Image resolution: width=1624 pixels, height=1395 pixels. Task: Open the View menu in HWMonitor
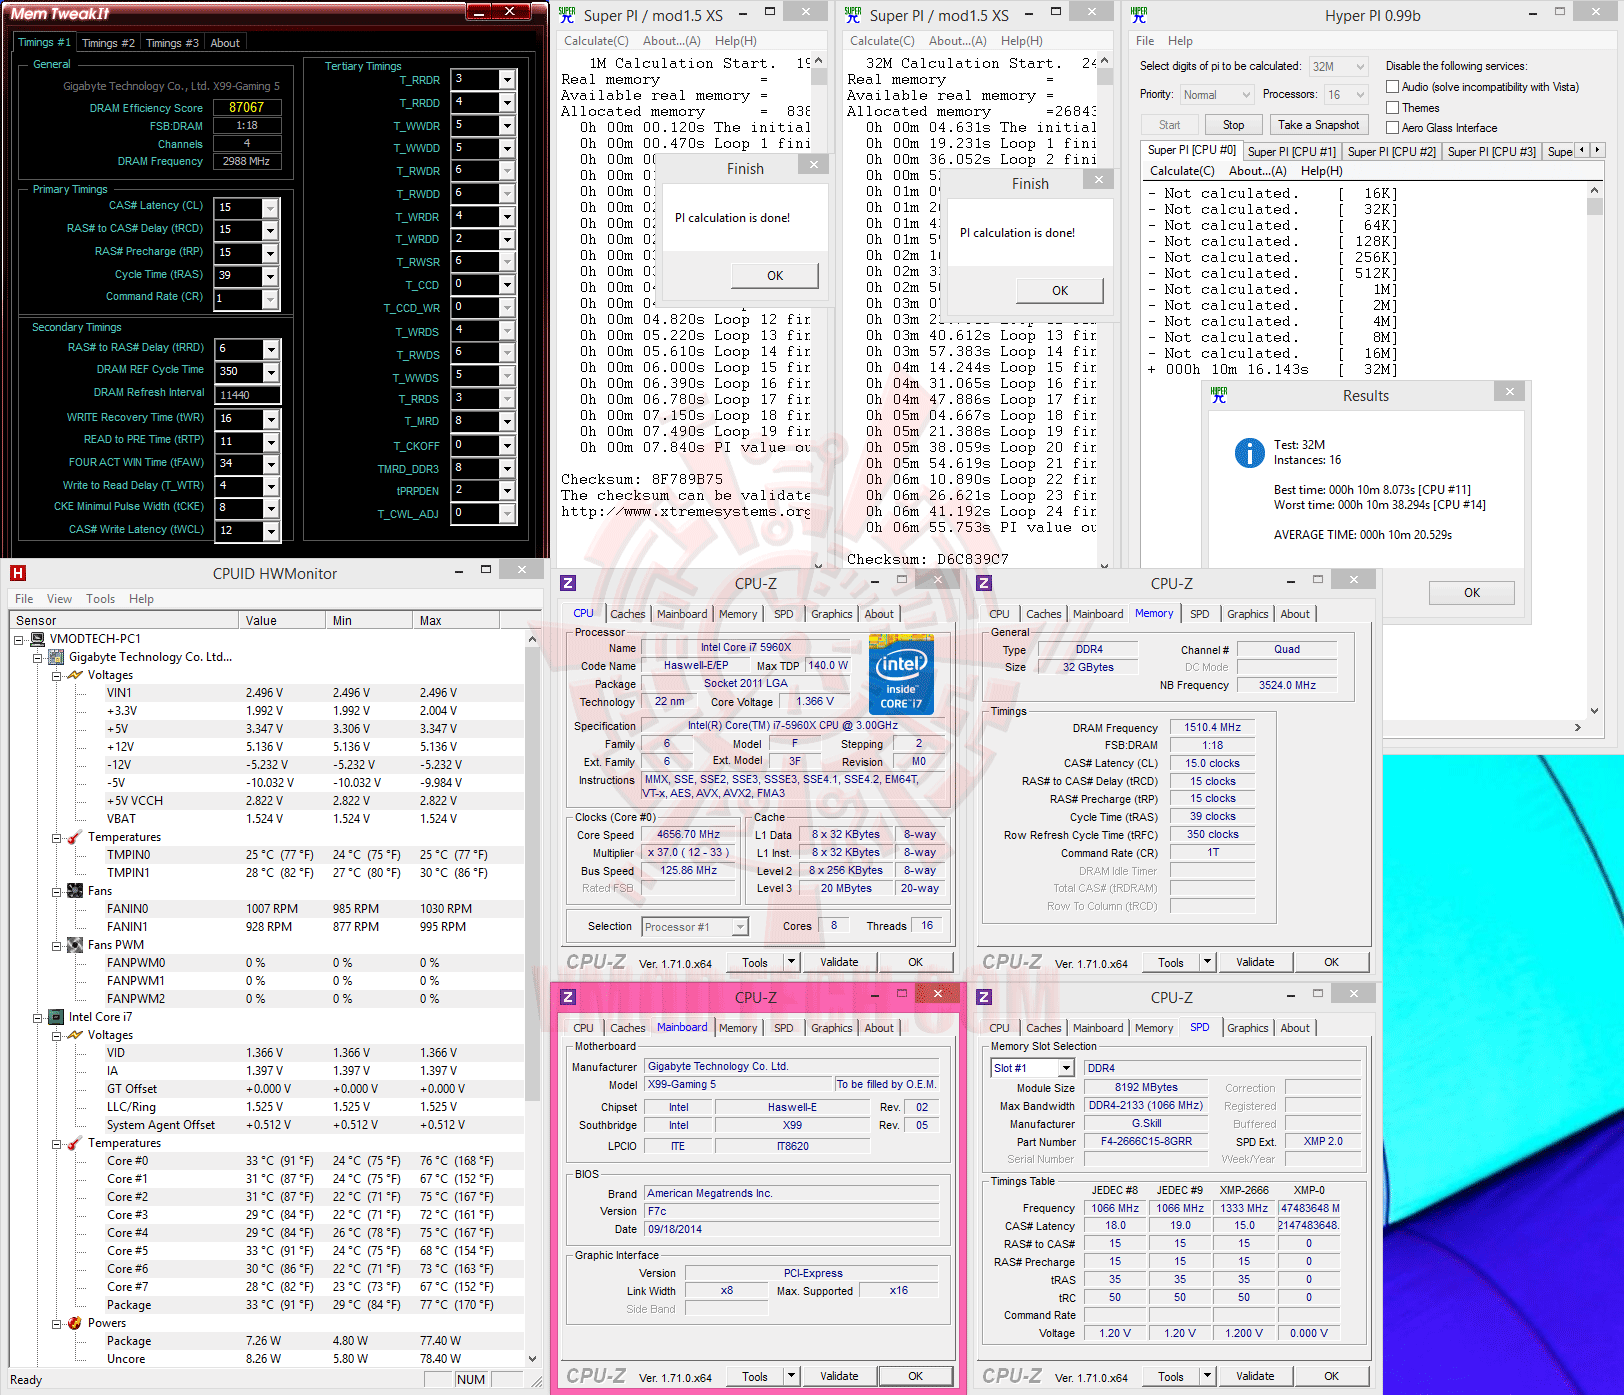tap(59, 599)
